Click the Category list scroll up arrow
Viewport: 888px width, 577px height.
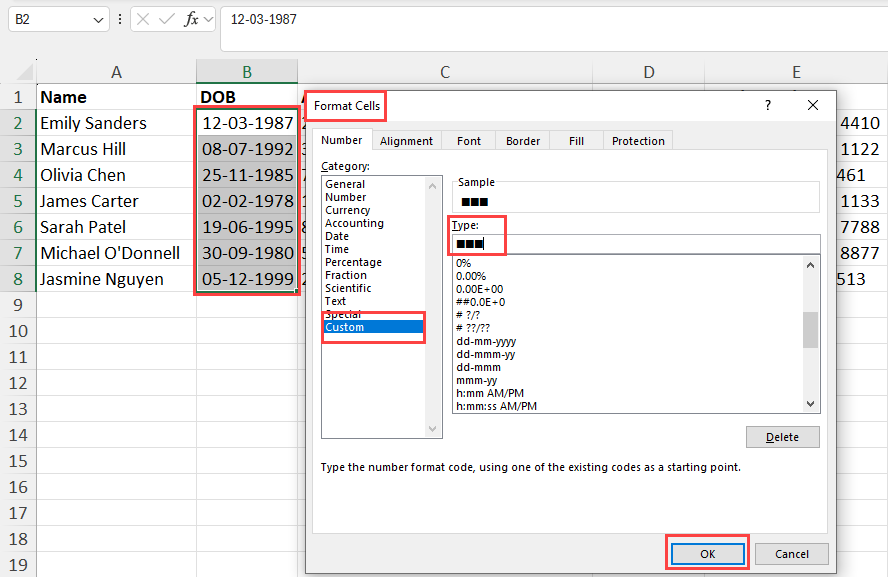[432, 186]
